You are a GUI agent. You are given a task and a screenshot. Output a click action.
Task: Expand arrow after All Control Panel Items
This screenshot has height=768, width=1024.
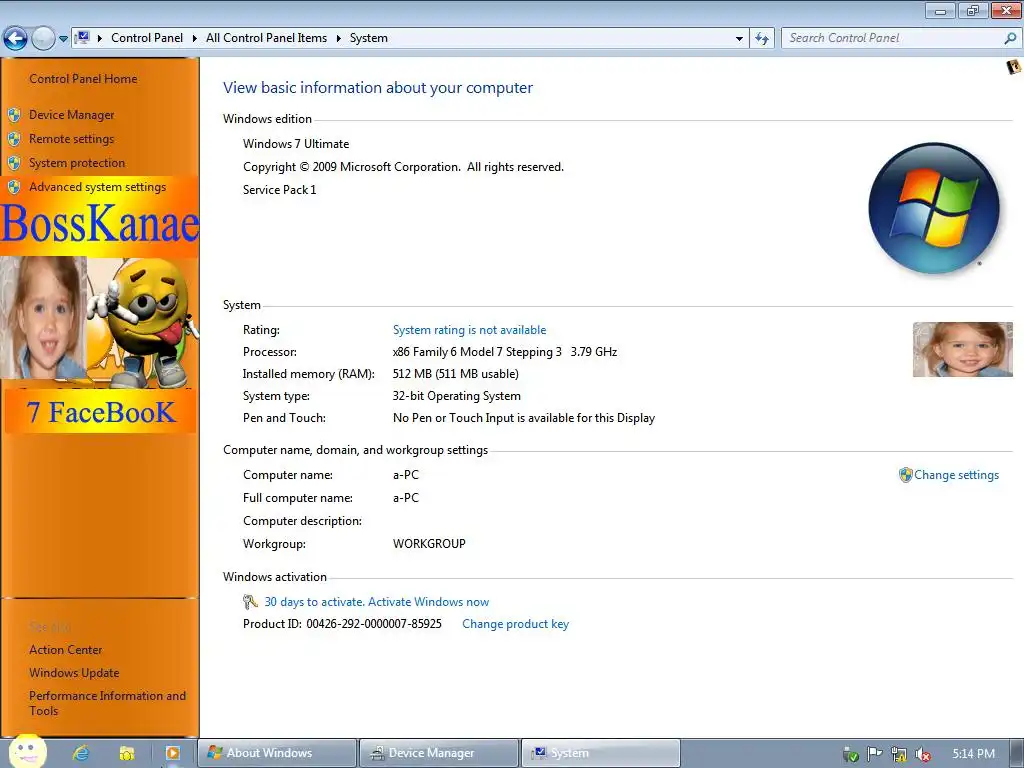(338, 38)
